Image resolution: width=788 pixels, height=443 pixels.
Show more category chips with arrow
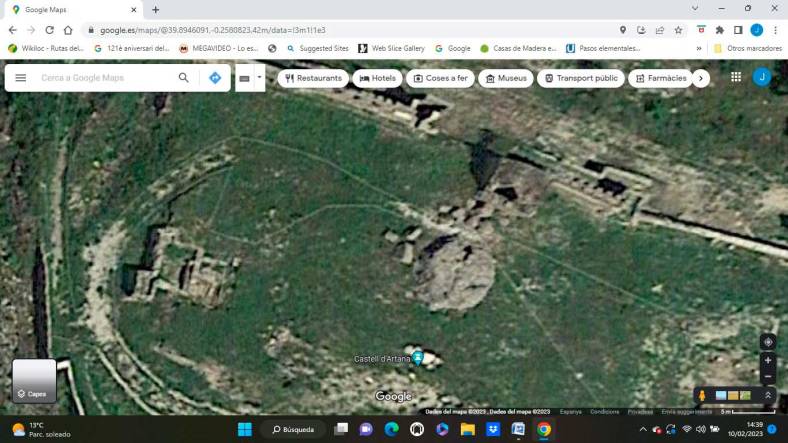[701, 78]
